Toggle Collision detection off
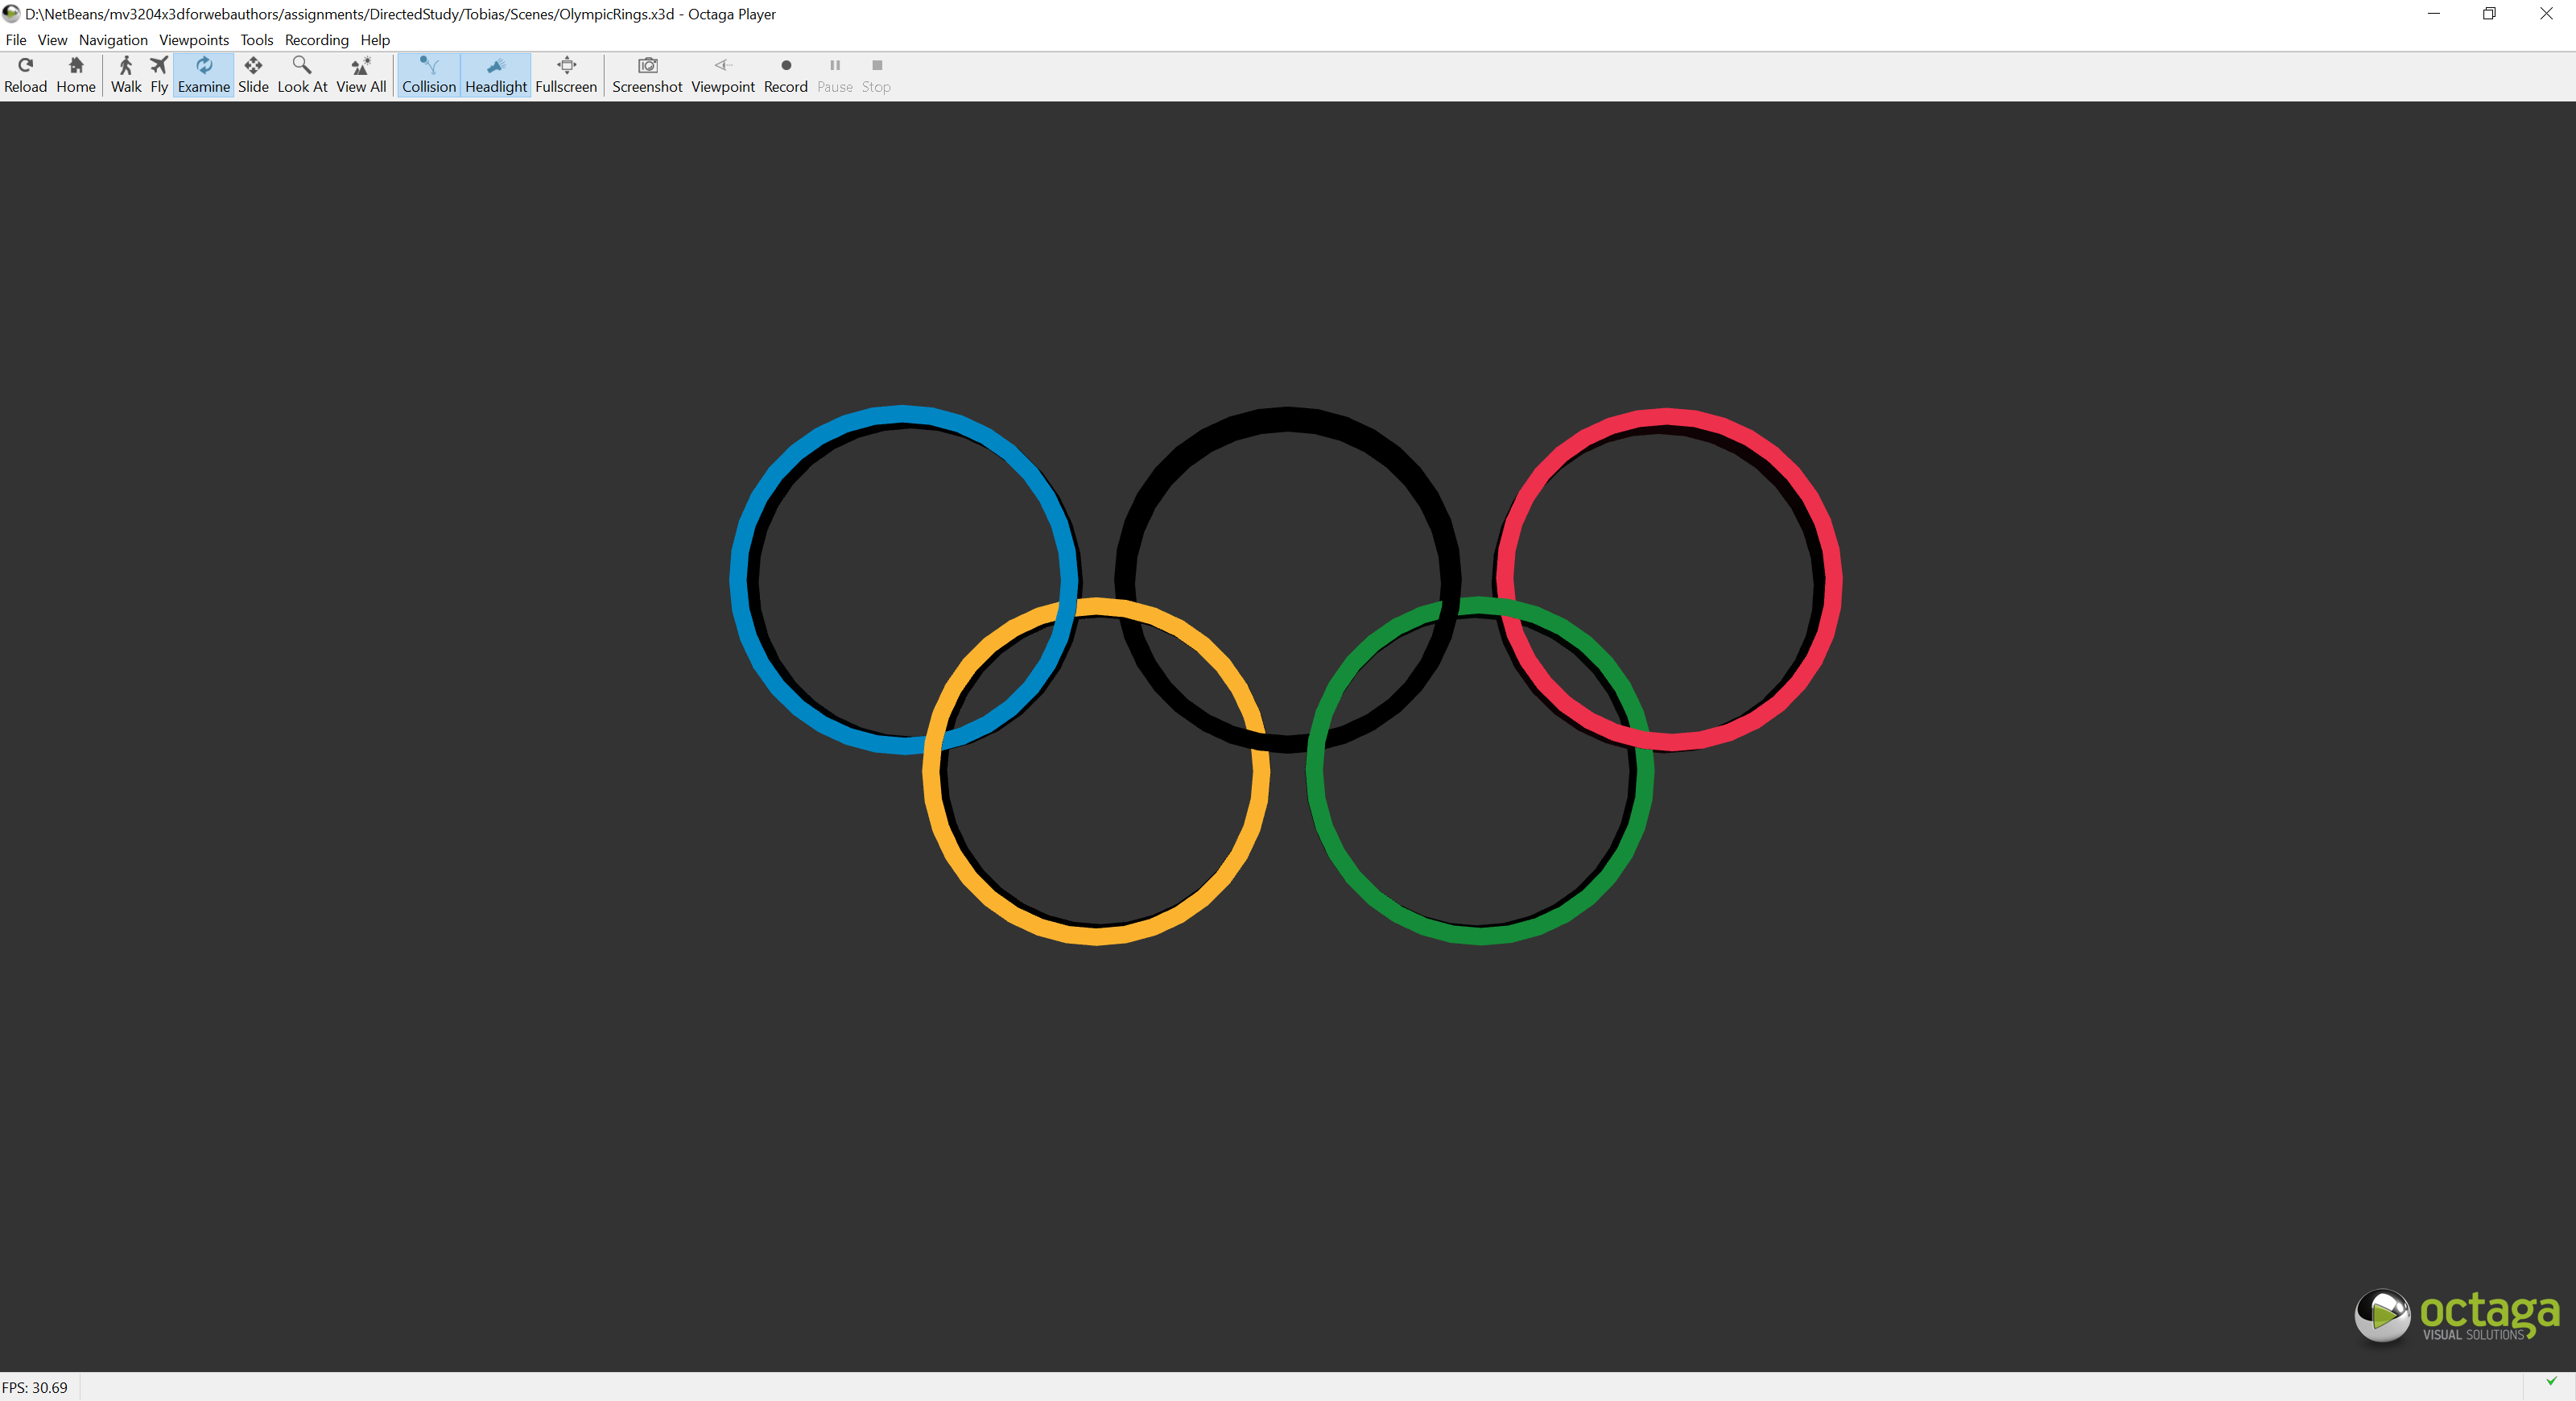Image resolution: width=2576 pixels, height=1401 pixels. (x=429, y=75)
